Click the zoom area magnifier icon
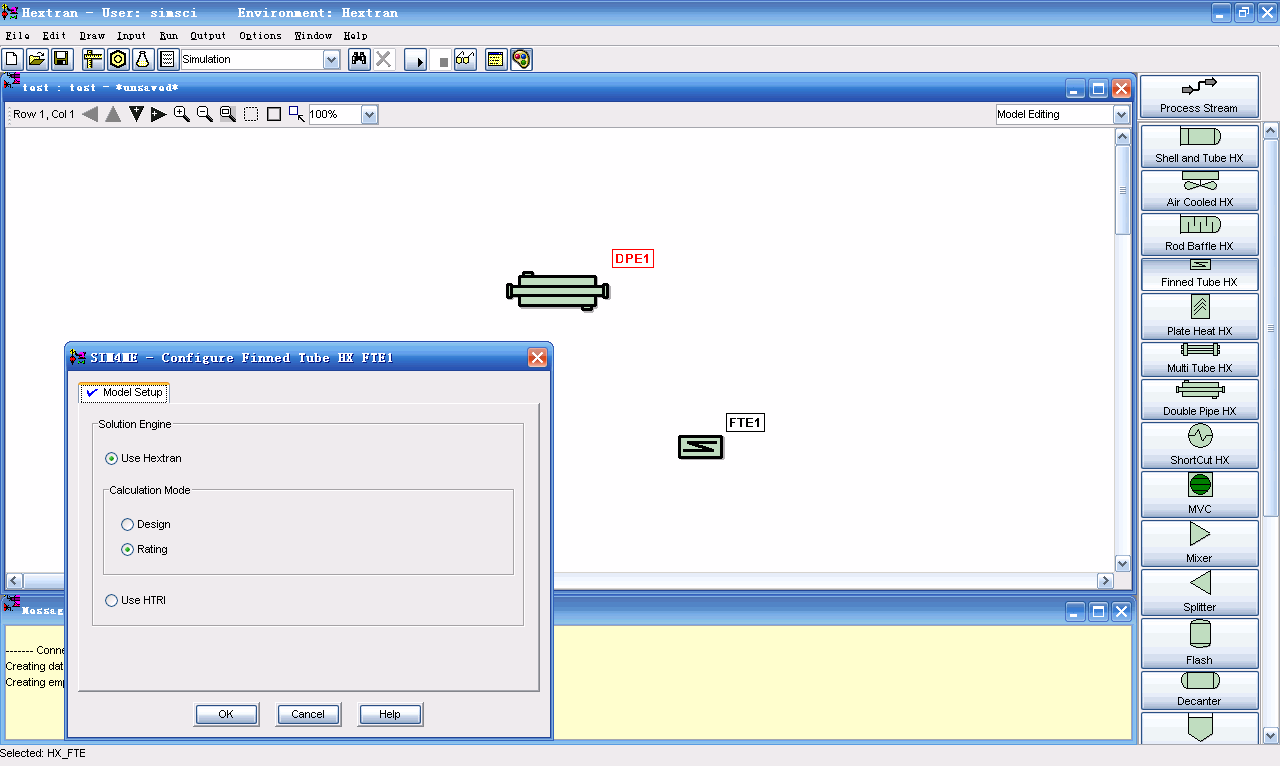 [x=228, y=114]
